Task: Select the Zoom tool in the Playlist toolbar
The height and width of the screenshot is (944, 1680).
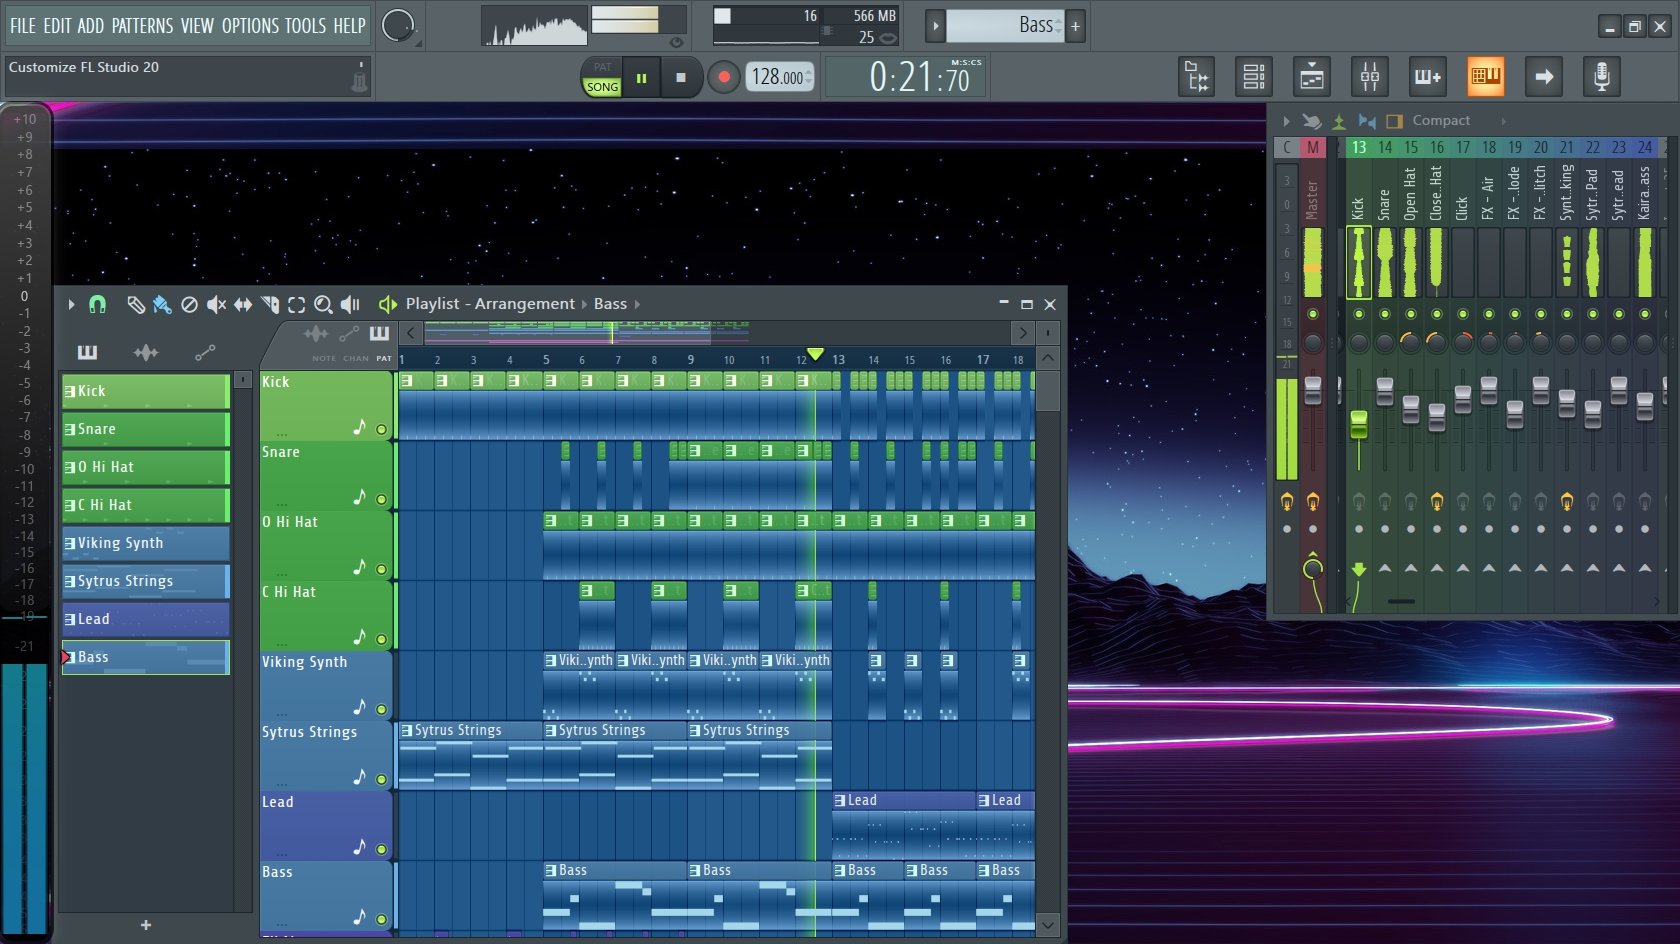Action: click(324, 304)
